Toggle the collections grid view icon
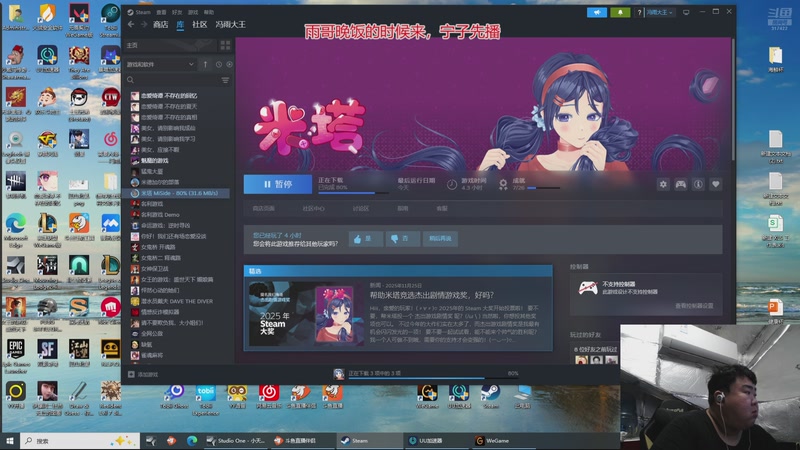The image size is (800, 450). point(225,45)
